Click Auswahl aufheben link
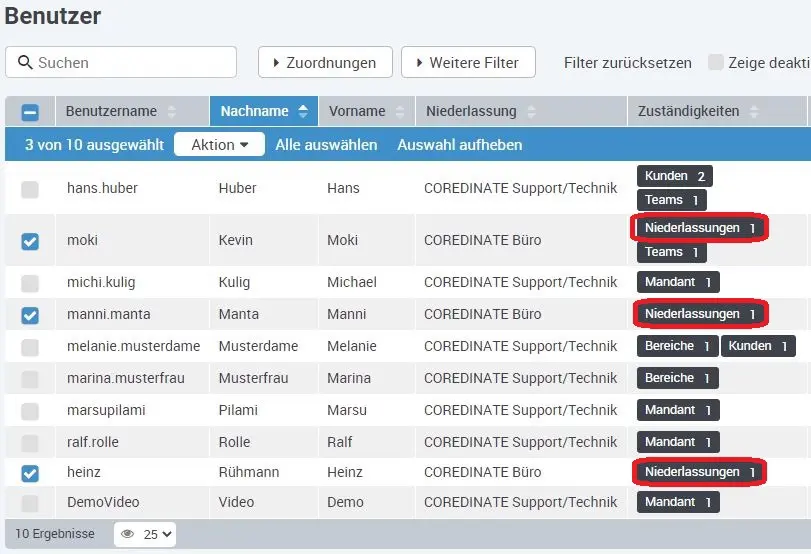The height and width of the screenshot is (554, 811). [459, 145]
